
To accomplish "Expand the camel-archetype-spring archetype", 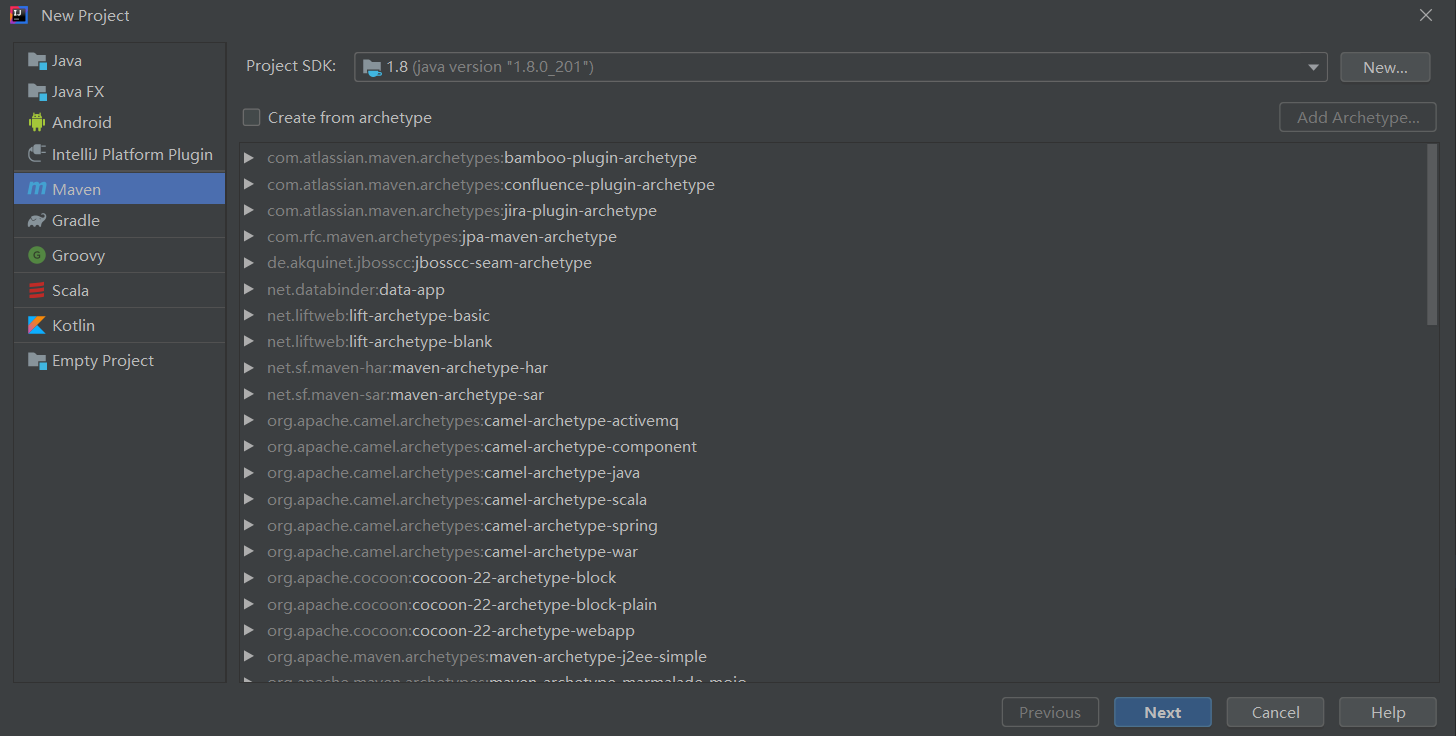I will (x=248, y=525).
